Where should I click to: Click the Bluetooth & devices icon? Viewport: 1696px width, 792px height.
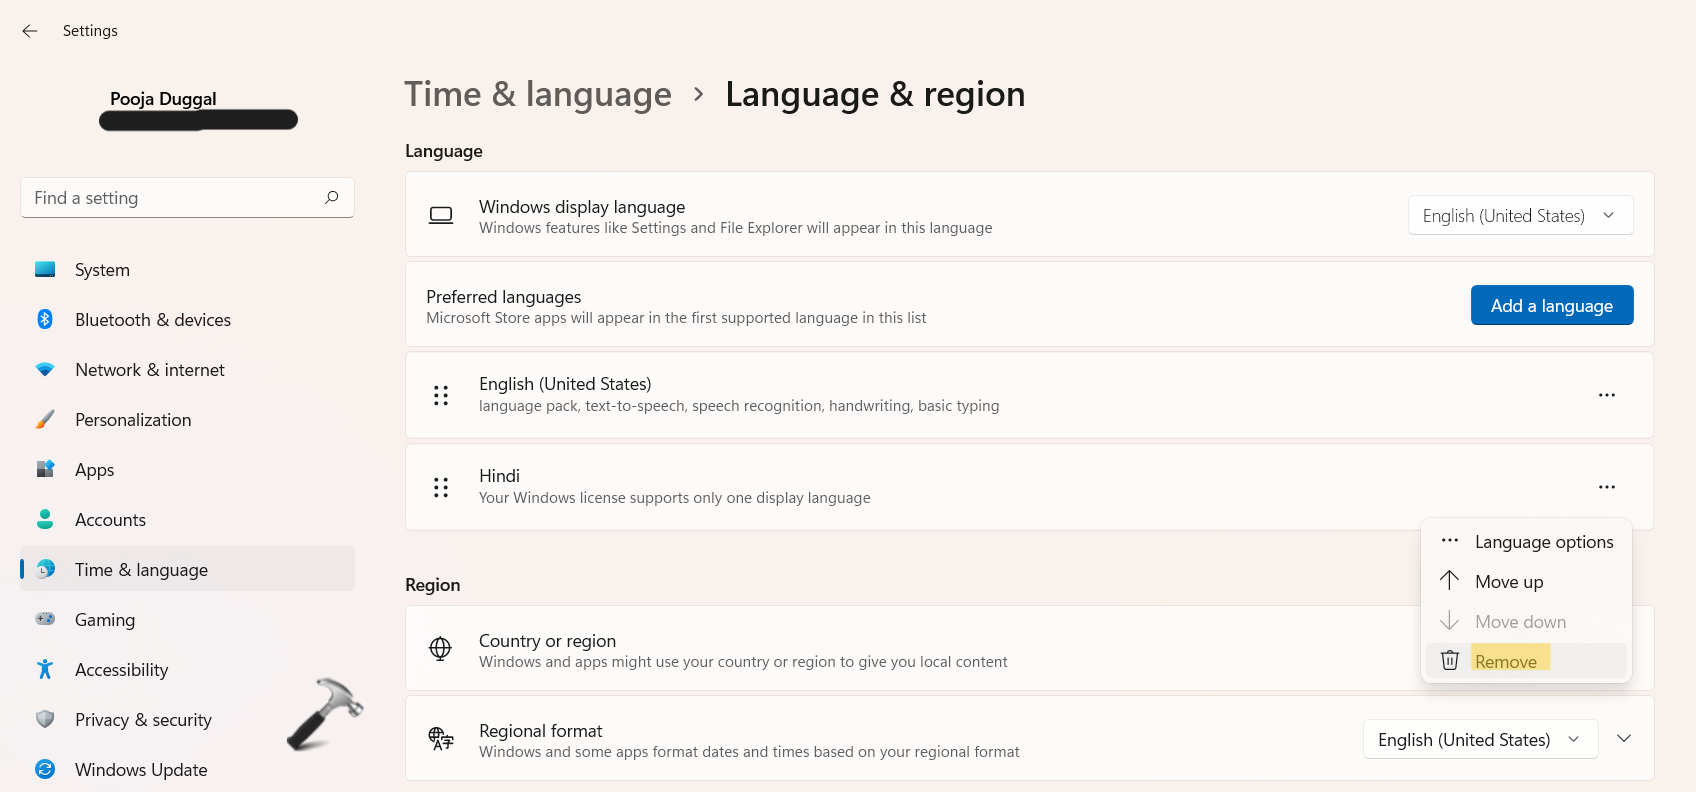click(x=45, y=320)
